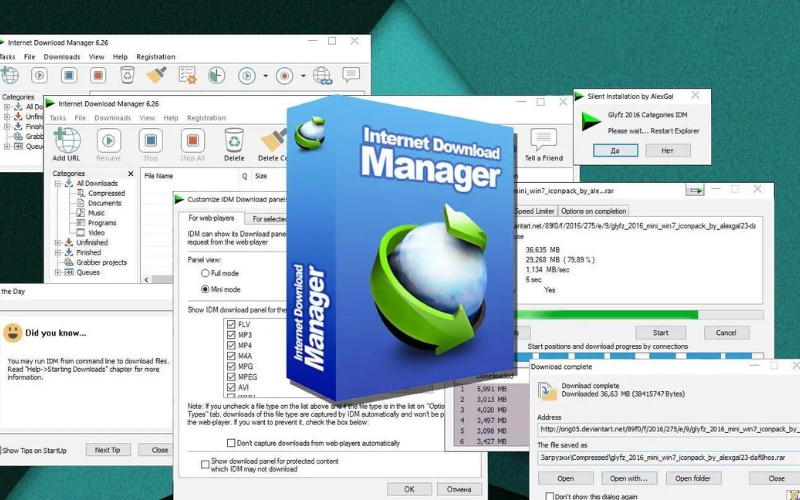Click the Address field in Download complete
The height and width of the screenshot is (500, 800).
pos(669,430)
